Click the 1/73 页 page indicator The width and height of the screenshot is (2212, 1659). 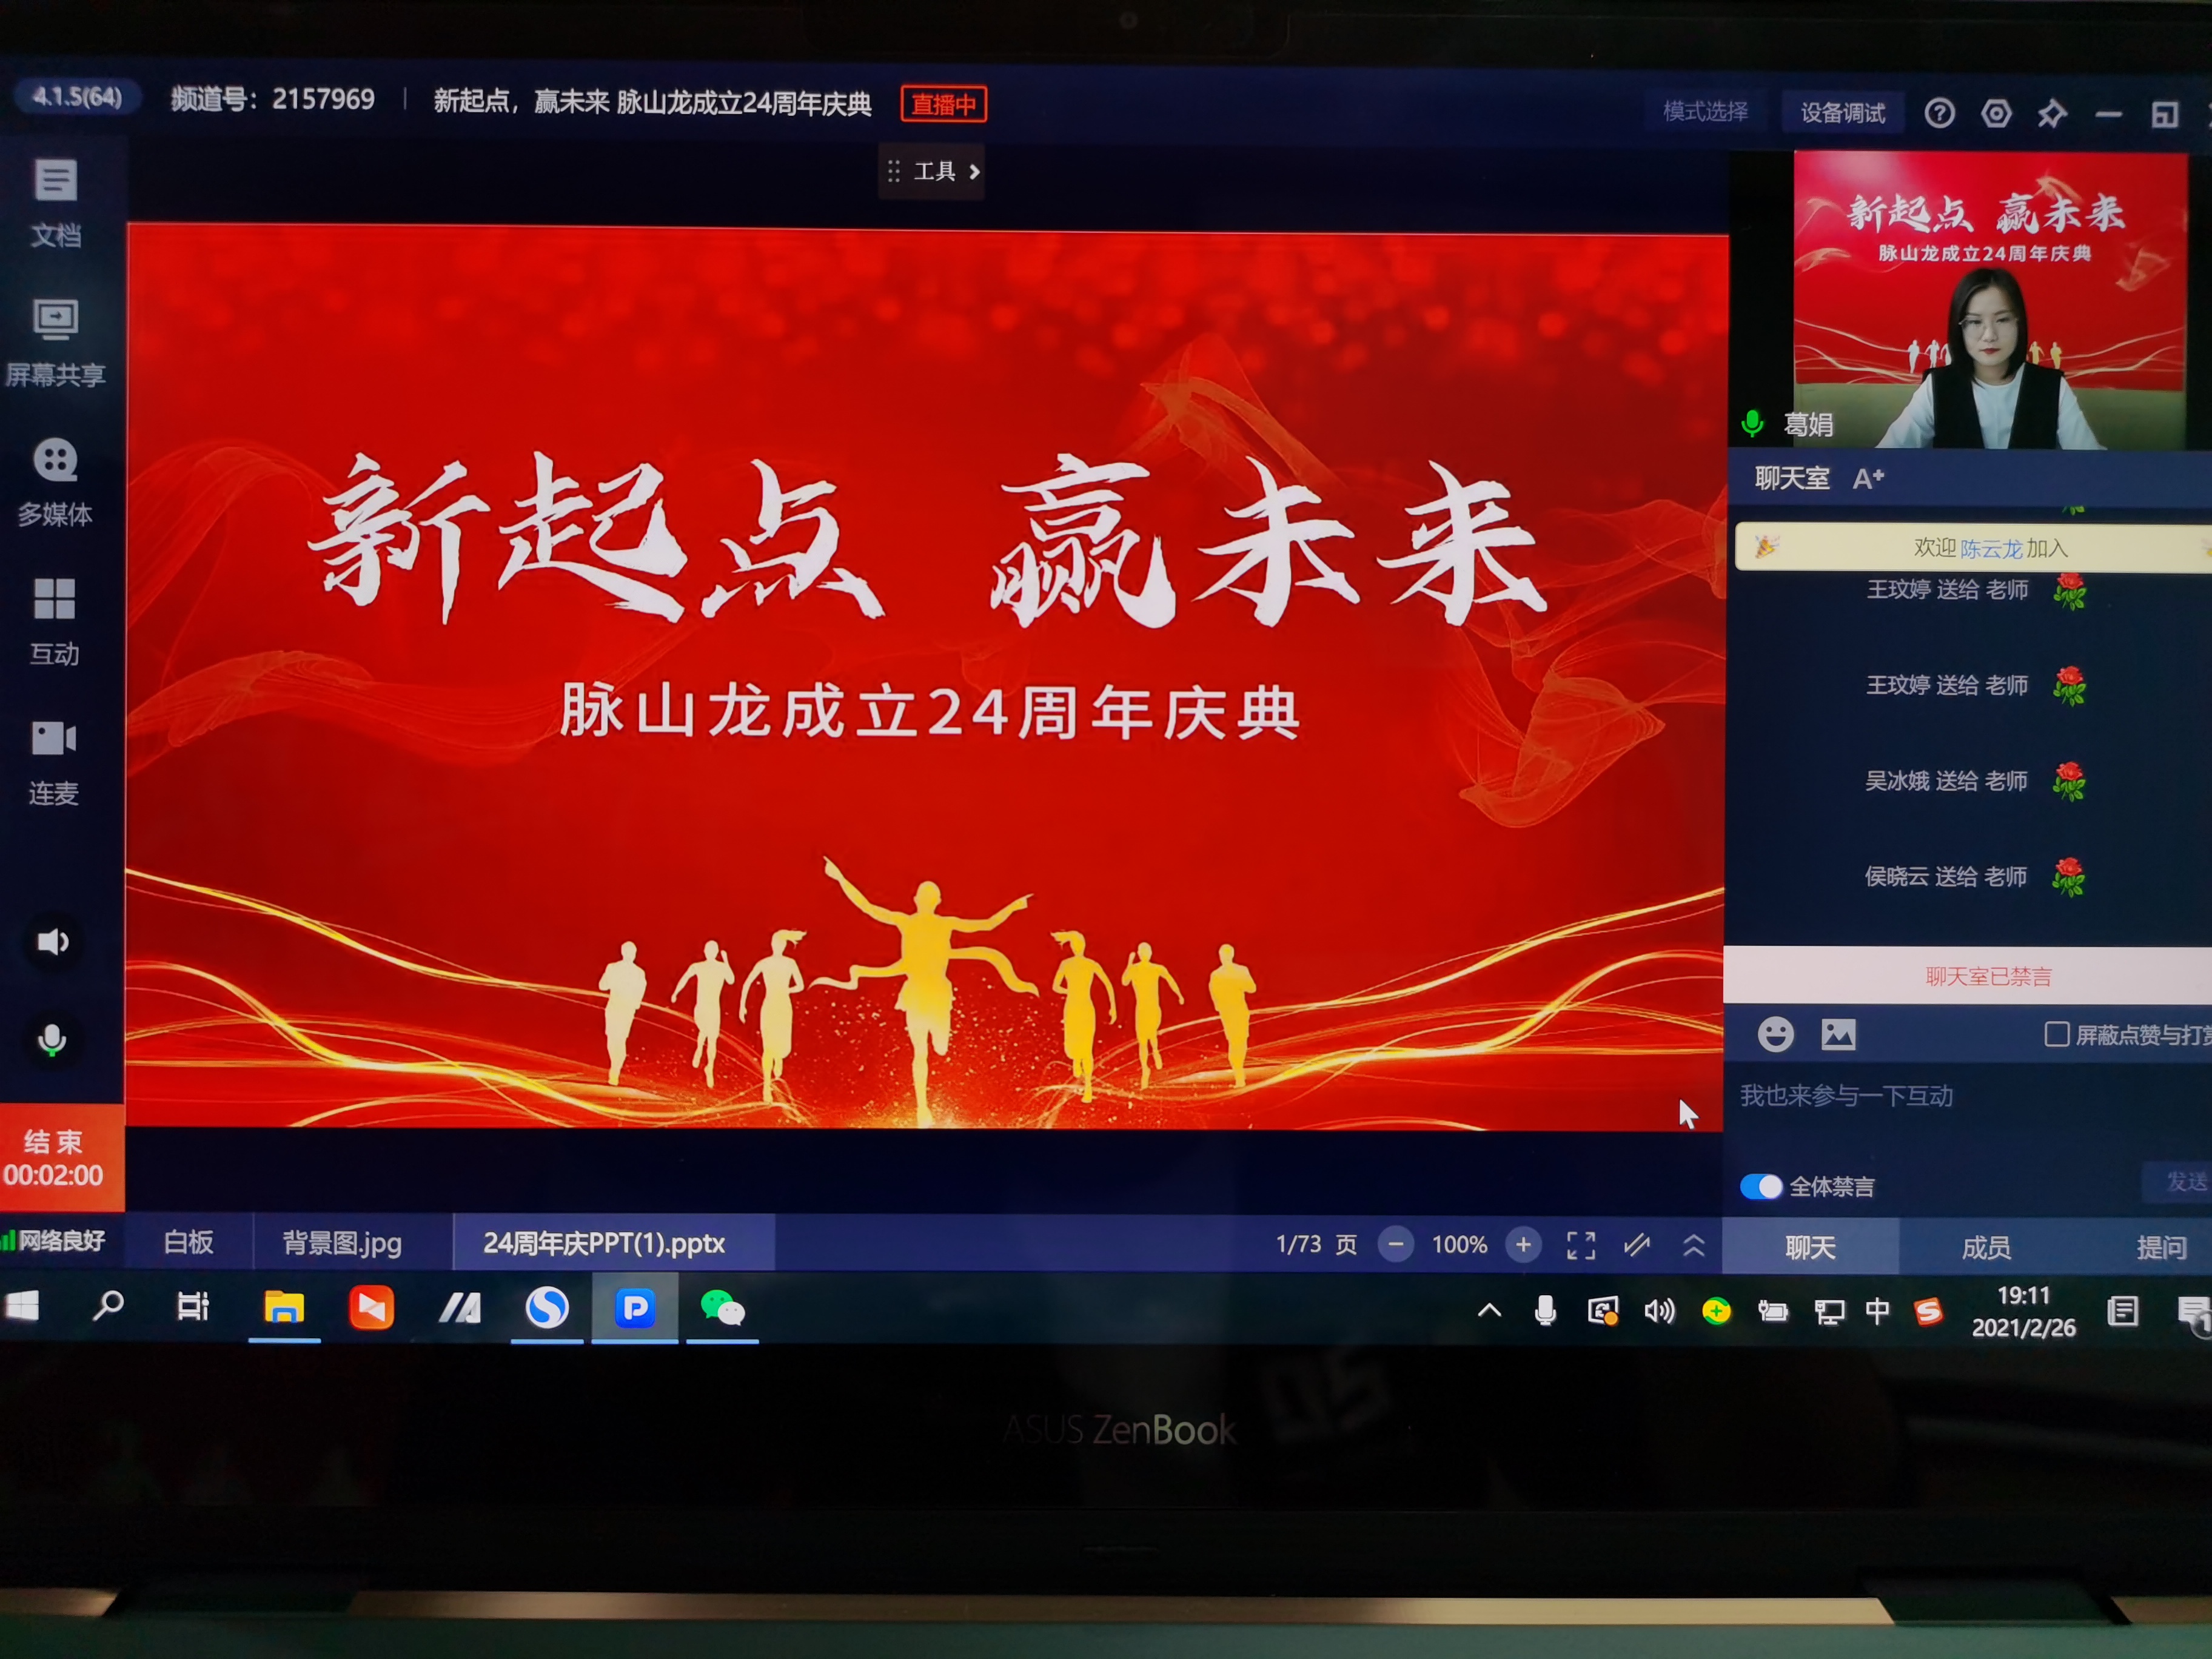1316,1244
